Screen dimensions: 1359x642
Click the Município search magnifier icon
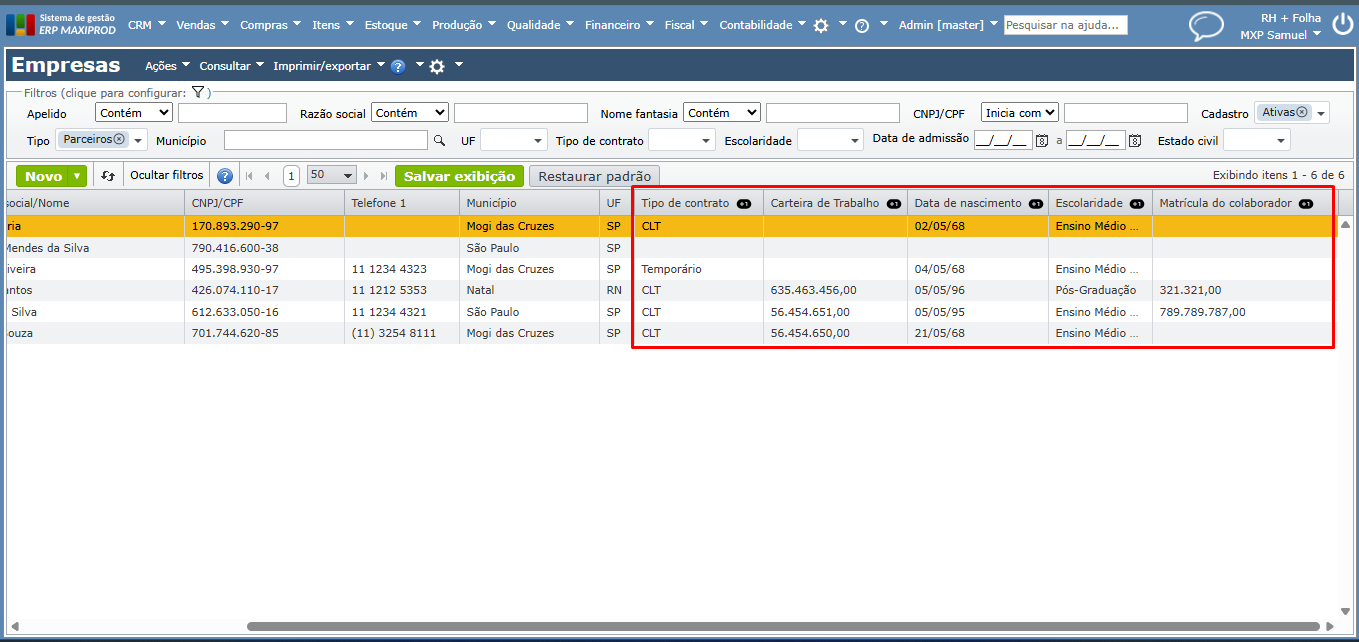(439, 140)
